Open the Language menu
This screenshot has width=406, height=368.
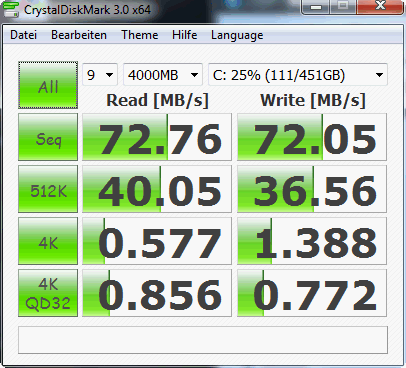tap(237, 35)
